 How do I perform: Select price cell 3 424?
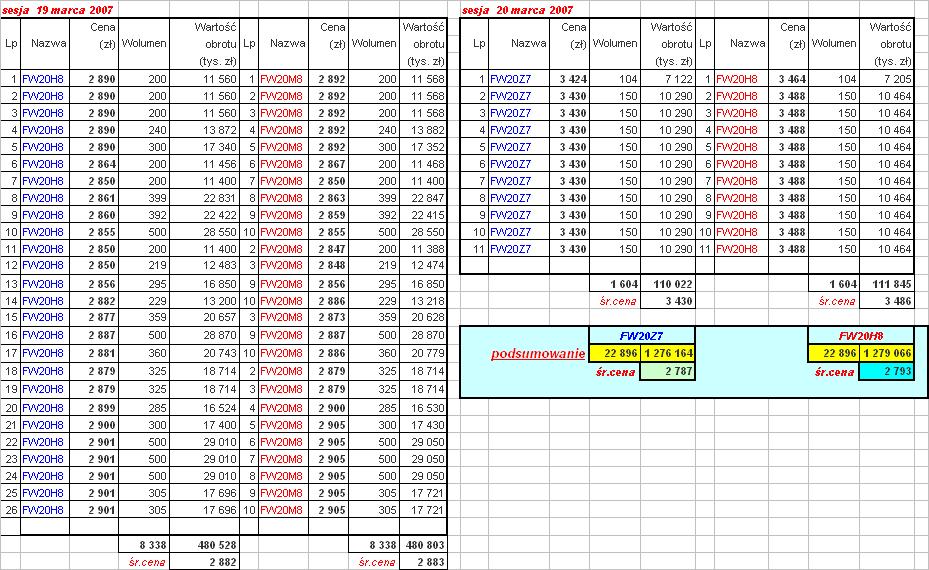(x=569, y=79)
